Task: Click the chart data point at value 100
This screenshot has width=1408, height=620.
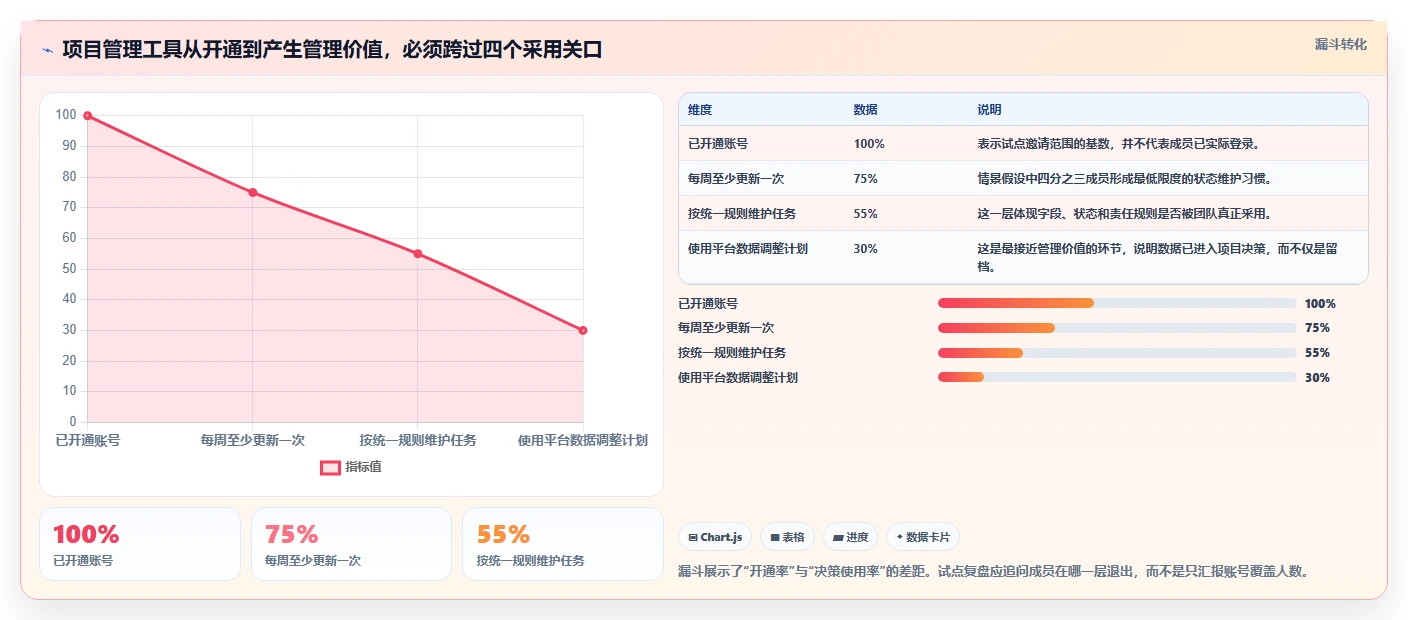Action: point(88,116)
